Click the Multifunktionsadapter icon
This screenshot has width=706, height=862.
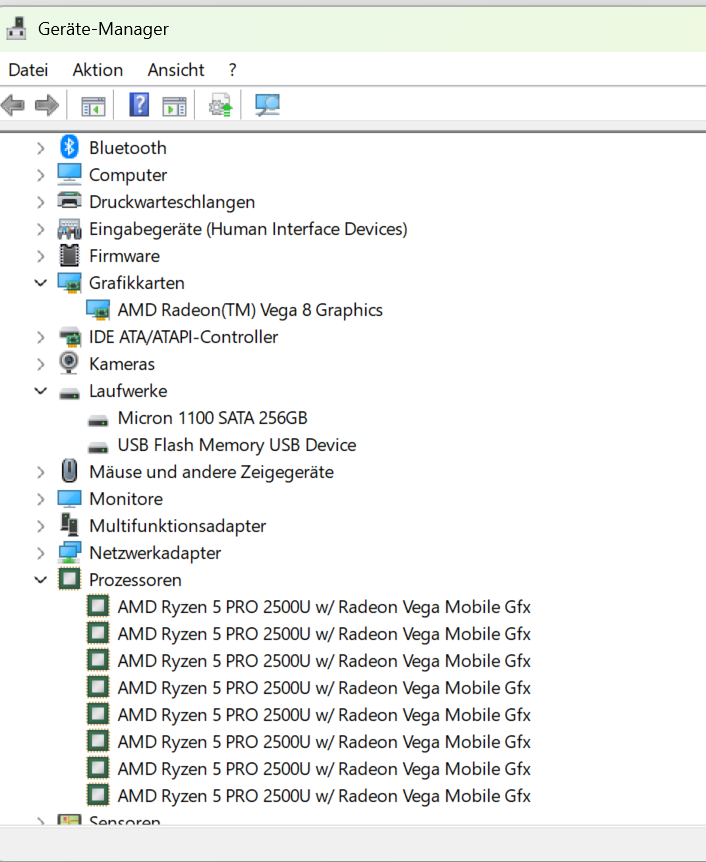click(69, 525)
